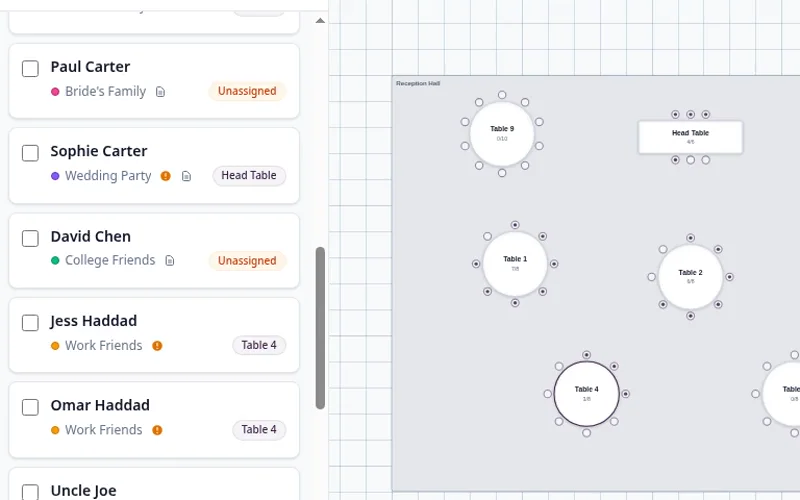Click the bottom seat of Table 2

click(690, 316)
